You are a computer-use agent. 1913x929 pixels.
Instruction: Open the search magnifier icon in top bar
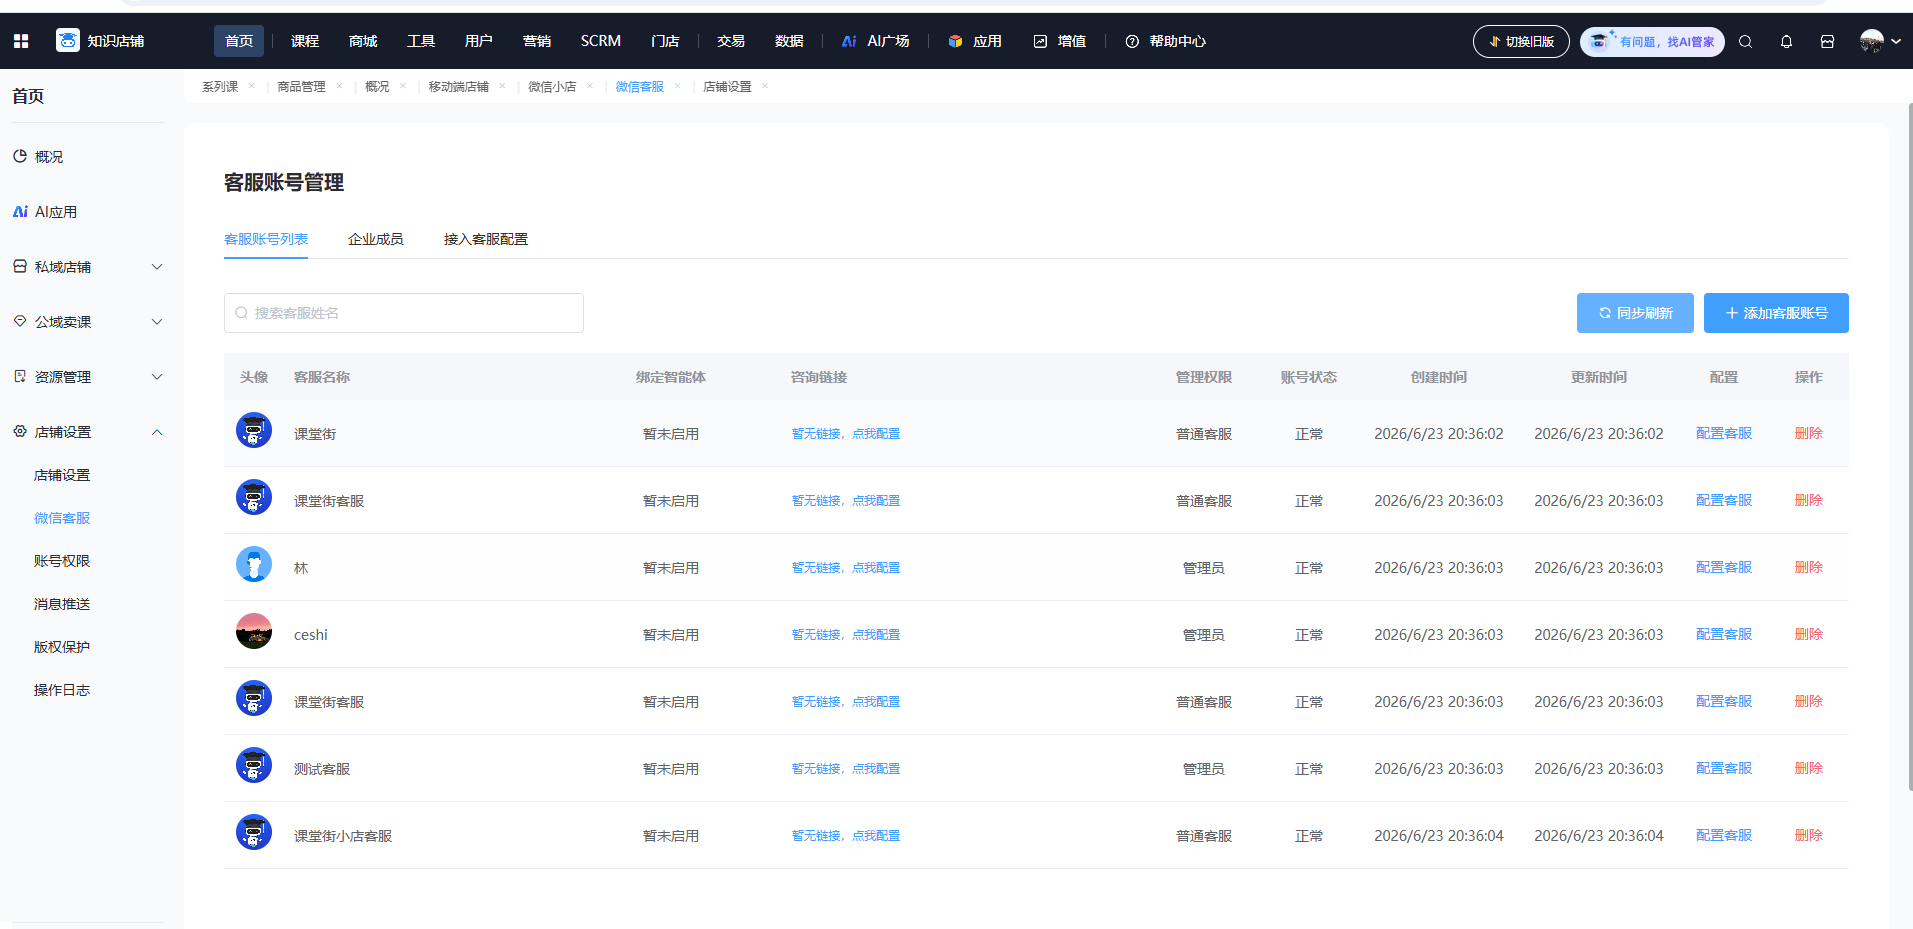1745,42
